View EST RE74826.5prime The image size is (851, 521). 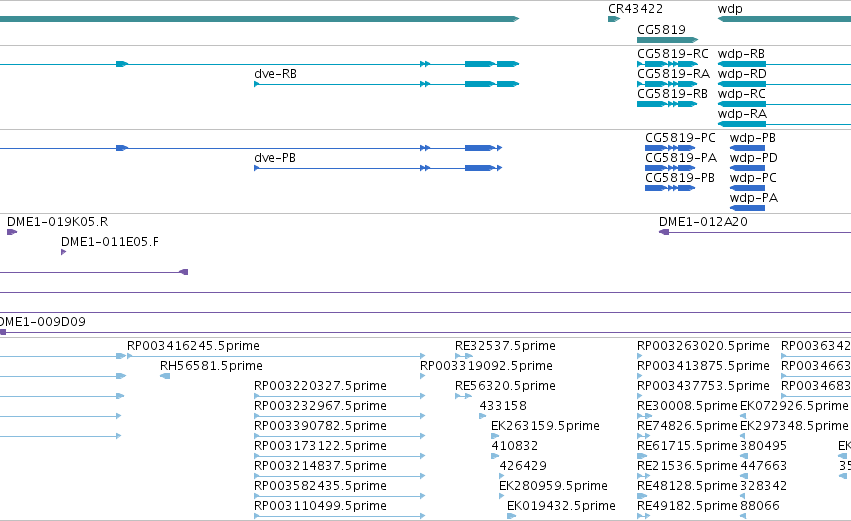tap(687, 426)
